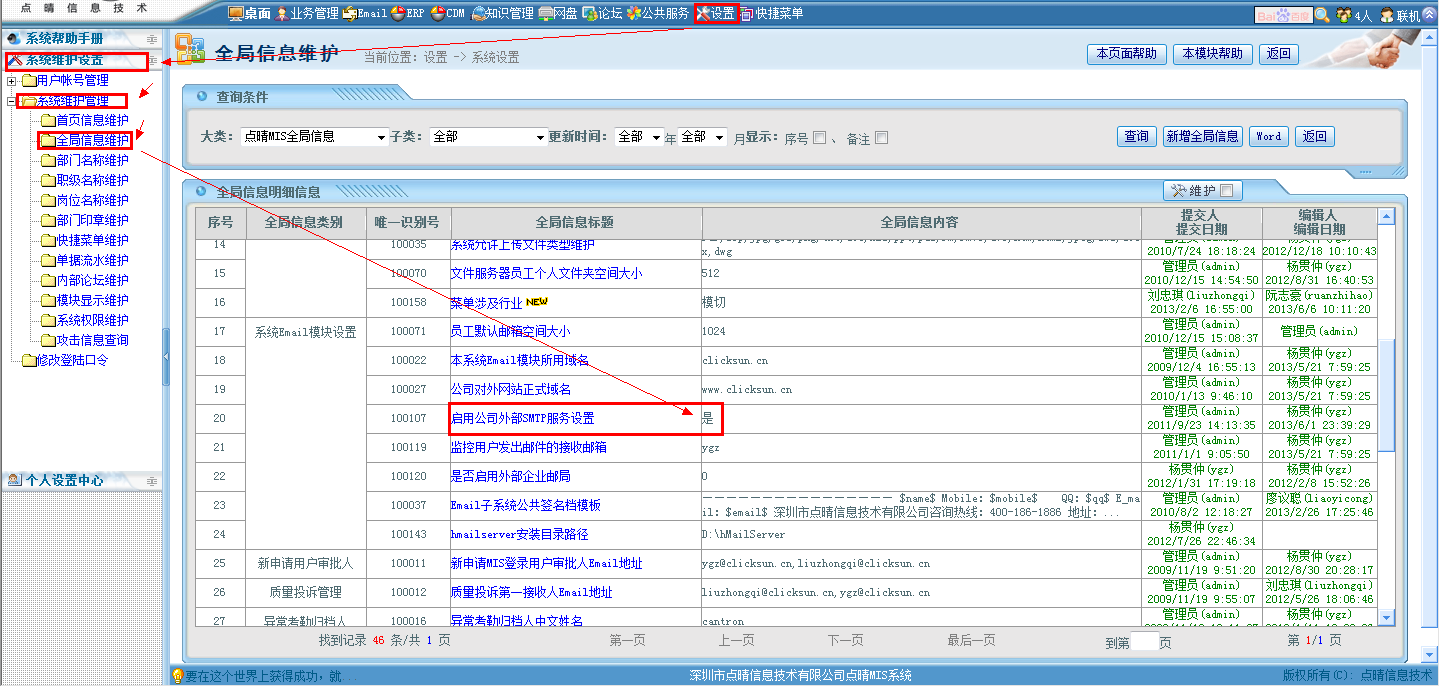The height and width of the screenshot is (687, 1440).
Task: Open the 论坛 forum icon
Action: pyautogui.click(x=590, y=14)
